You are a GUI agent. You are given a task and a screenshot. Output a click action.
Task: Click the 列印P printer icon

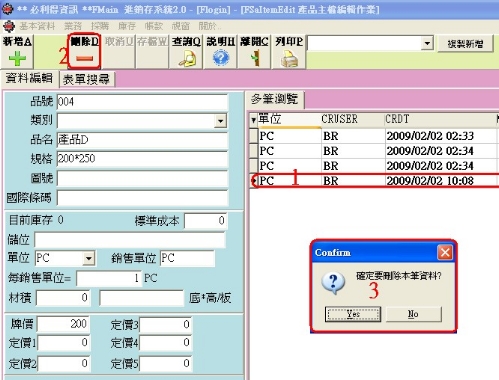[289, 59]
